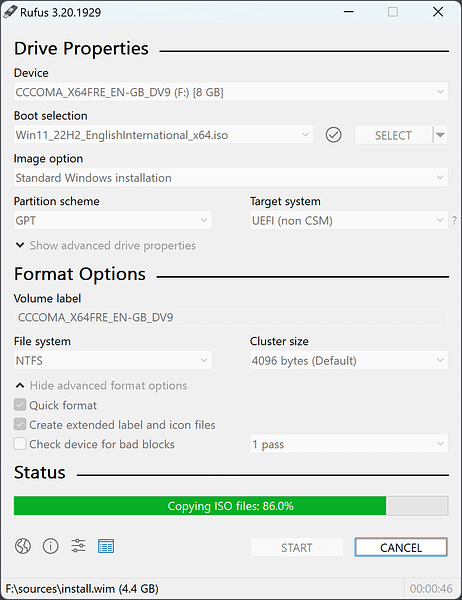Open the File system NTFS dropdown
Viewport: 462px width, 600px height.
click(x=113, y=360)
